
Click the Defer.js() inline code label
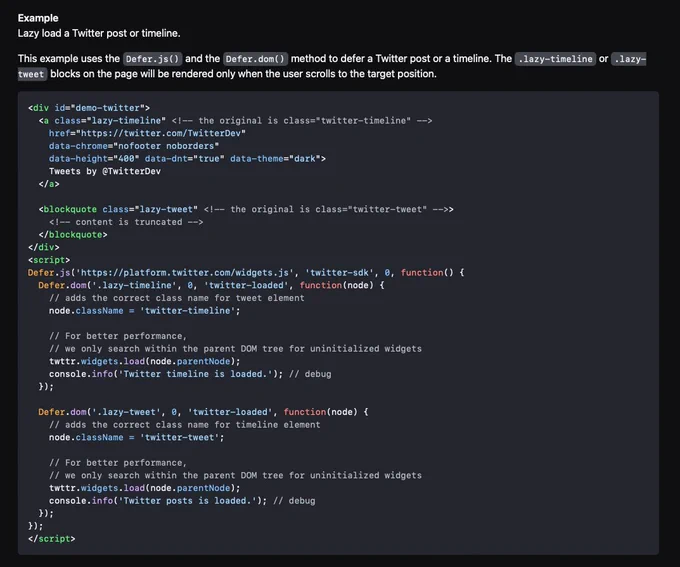coord(152,59)
